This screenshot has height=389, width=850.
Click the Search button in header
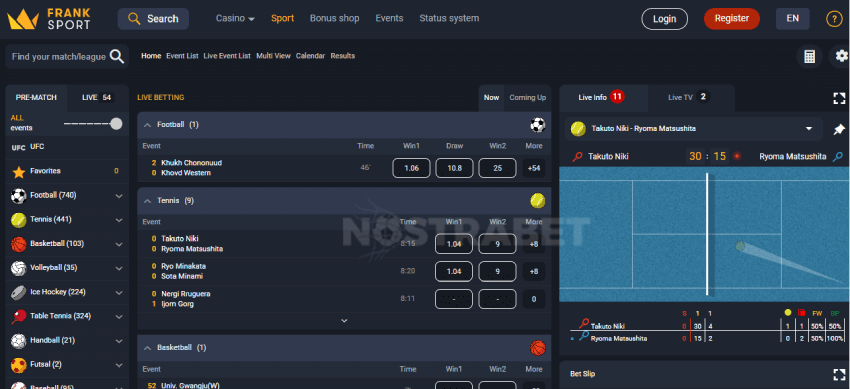(153, 19)
